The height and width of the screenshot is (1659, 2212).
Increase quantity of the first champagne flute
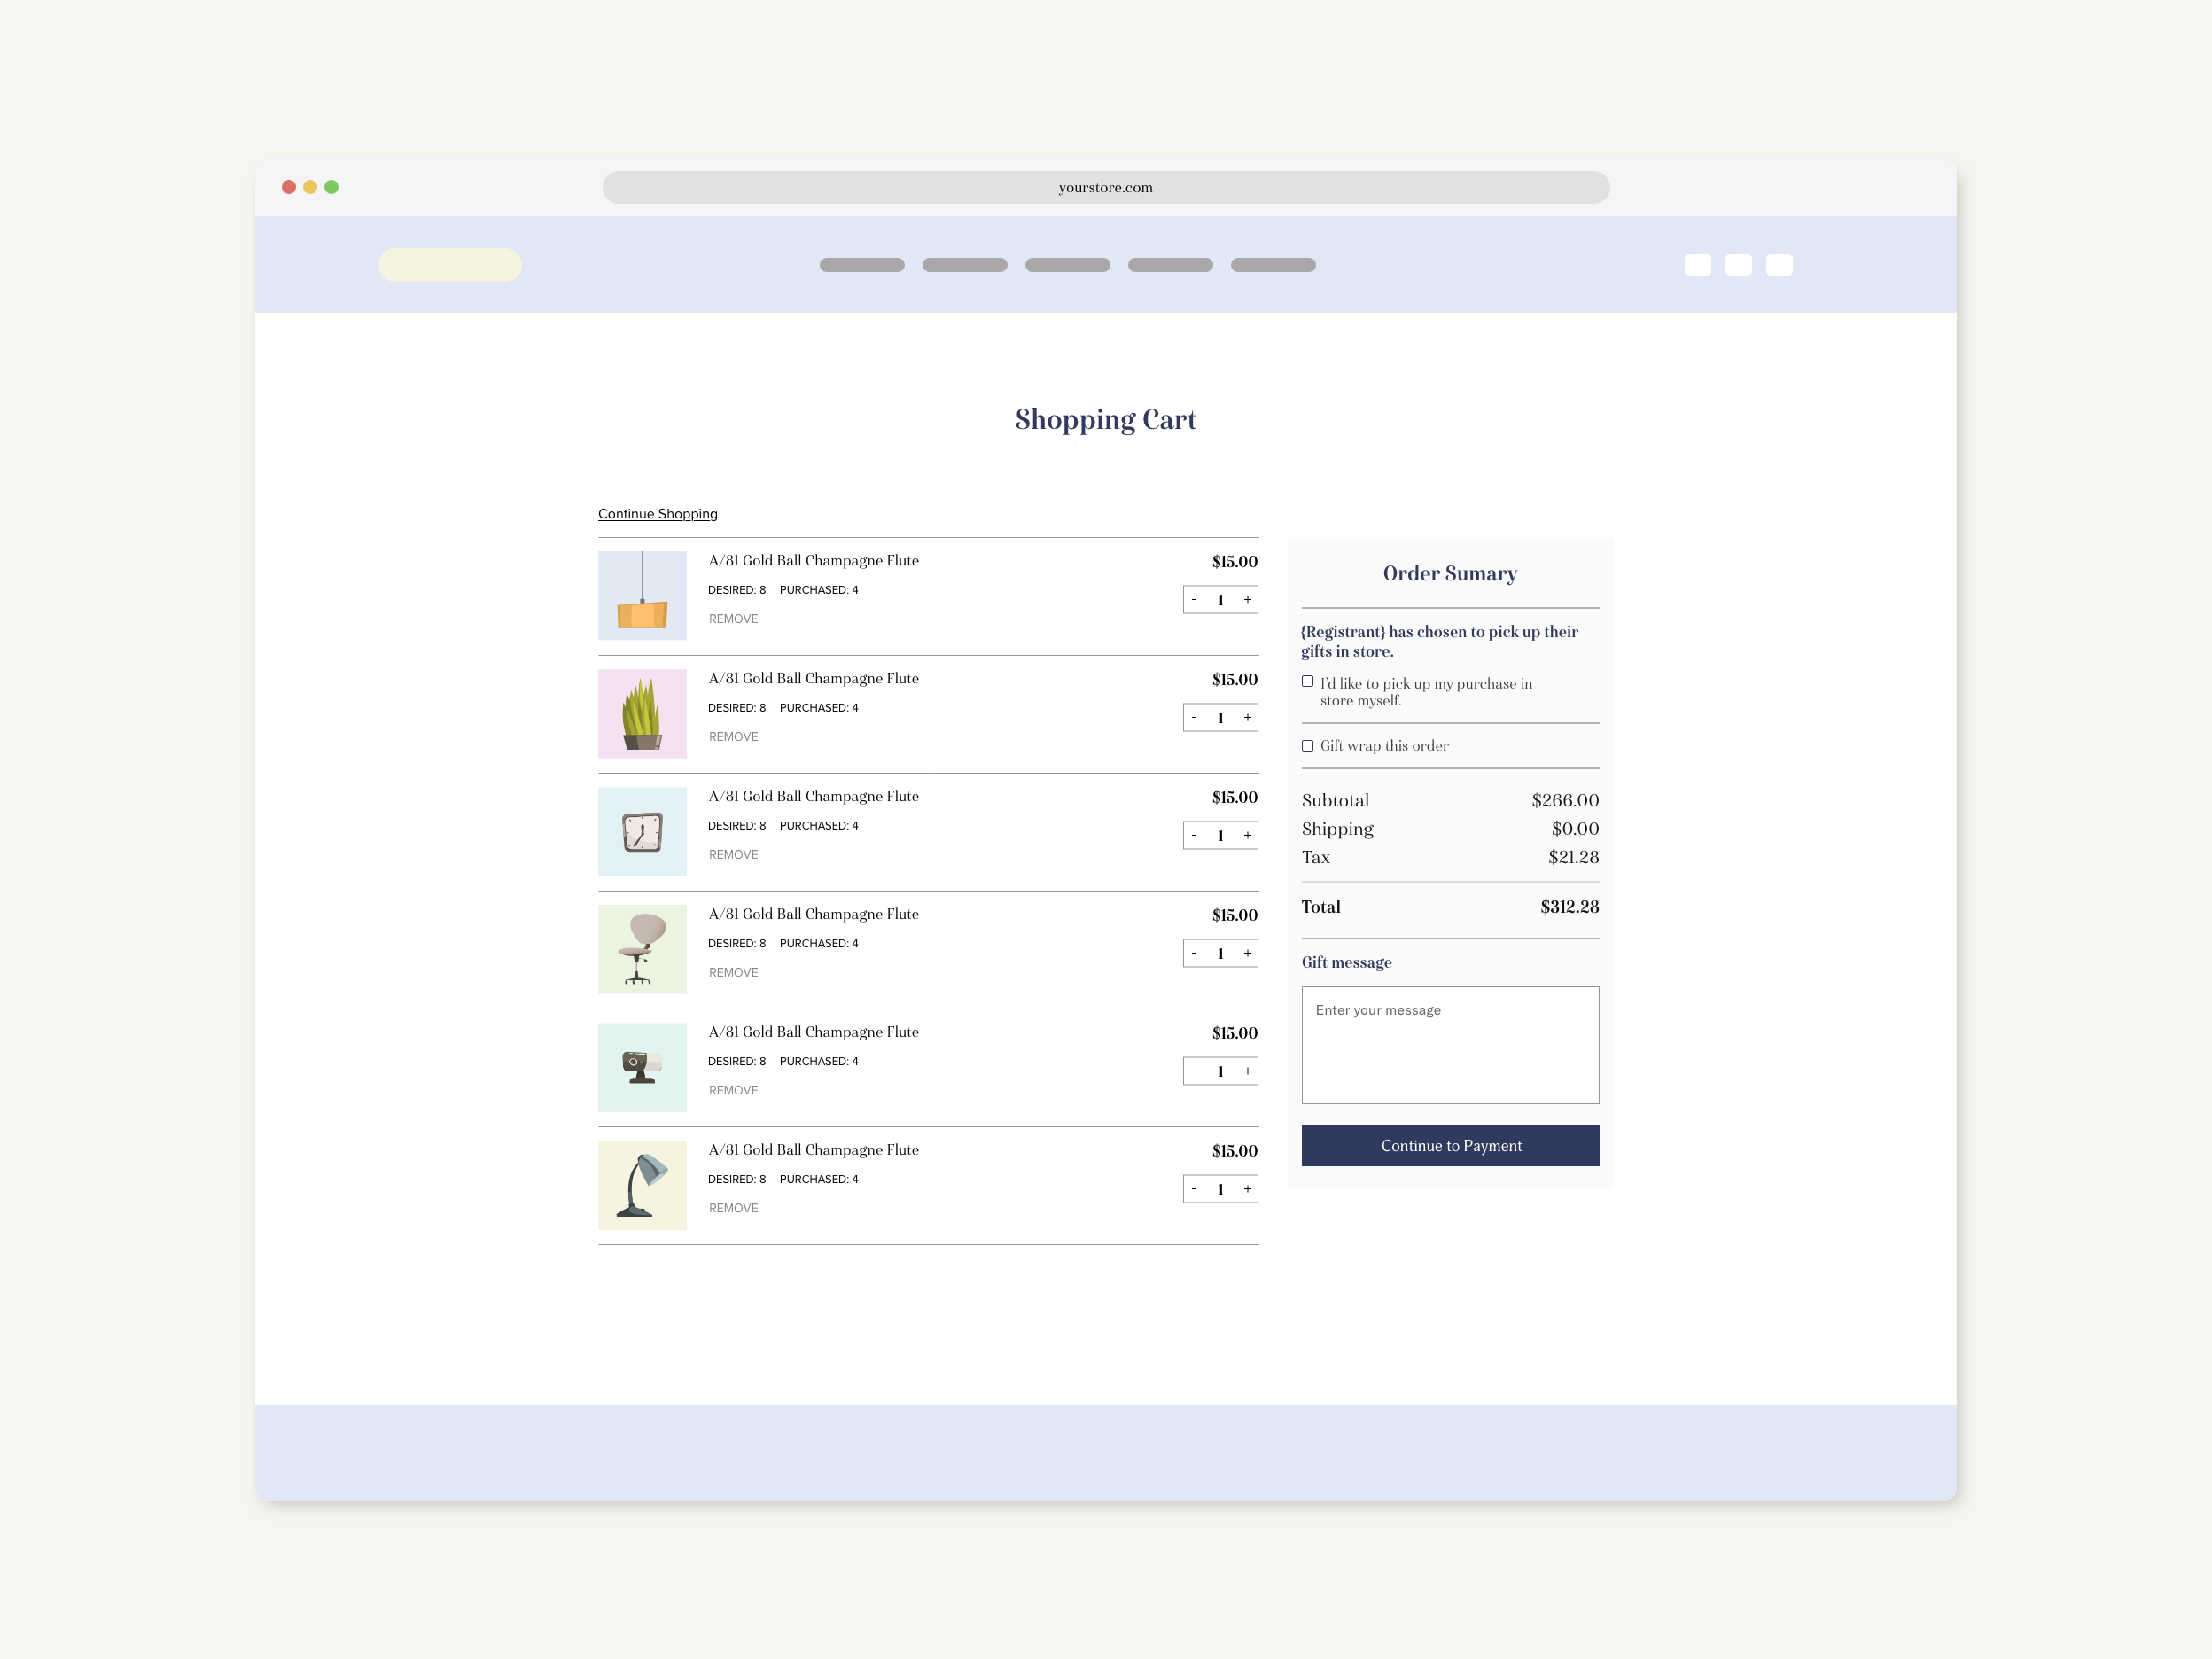point(1247,599)
